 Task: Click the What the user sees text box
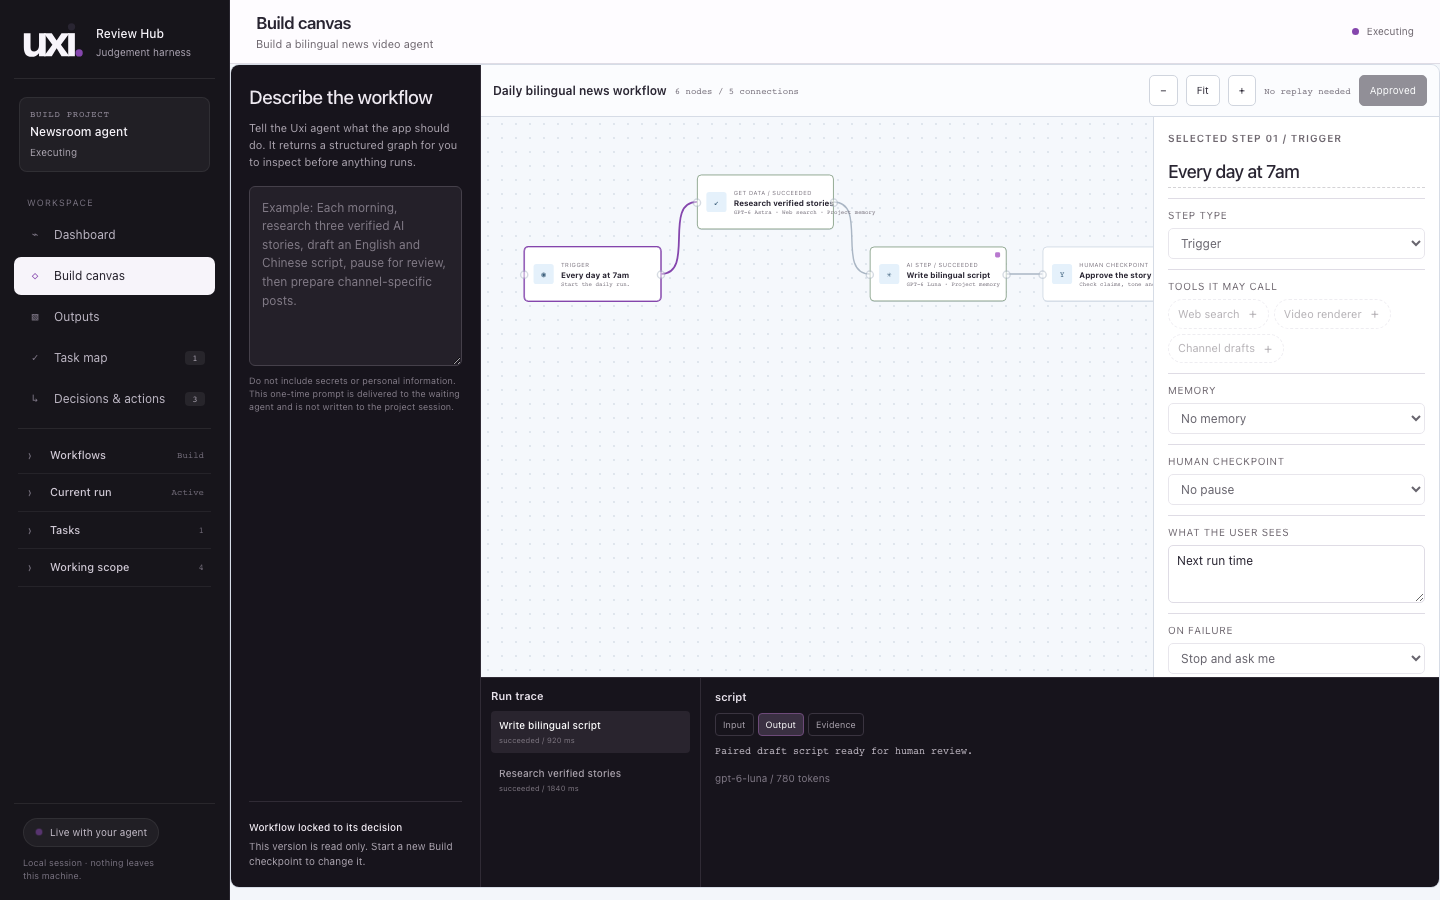(x=1296, y=574)
